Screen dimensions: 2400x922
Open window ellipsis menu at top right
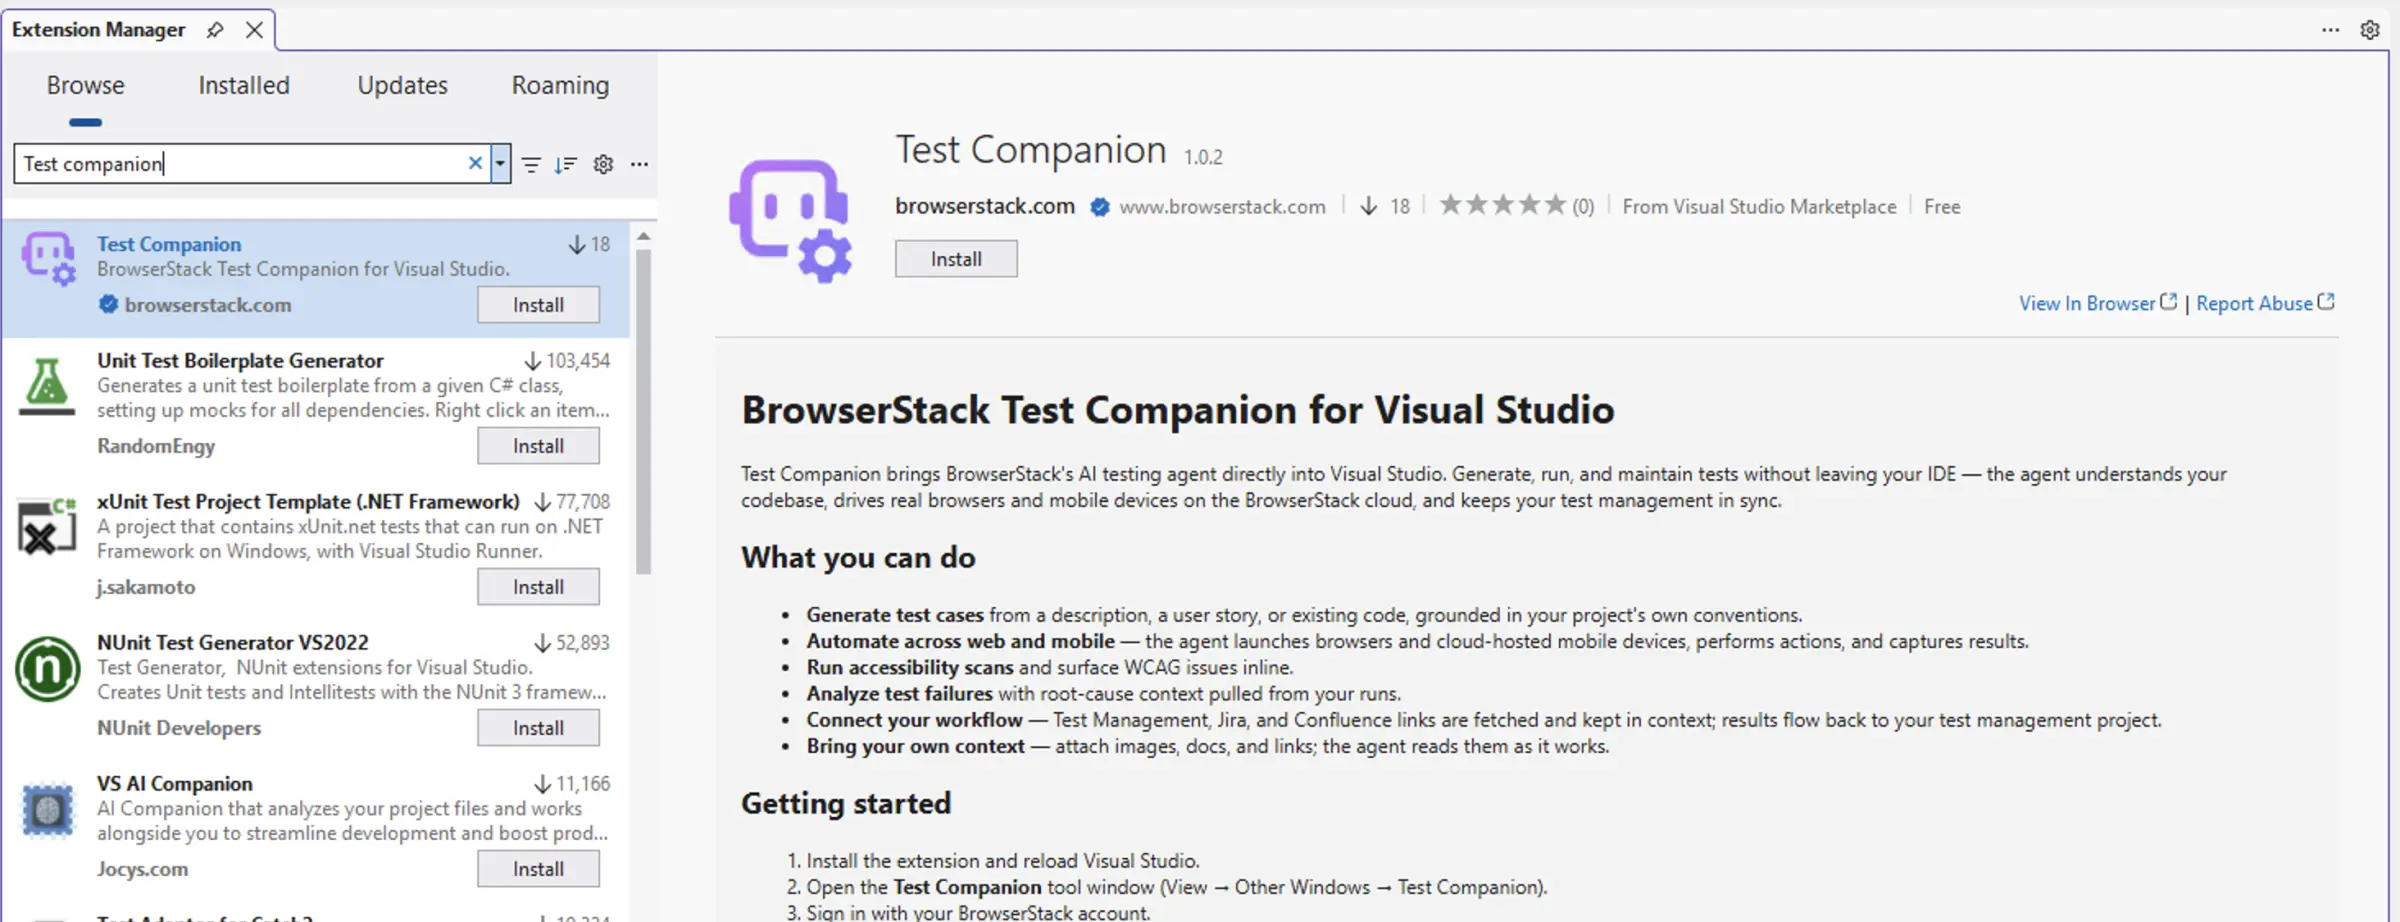click(2331, 30)
